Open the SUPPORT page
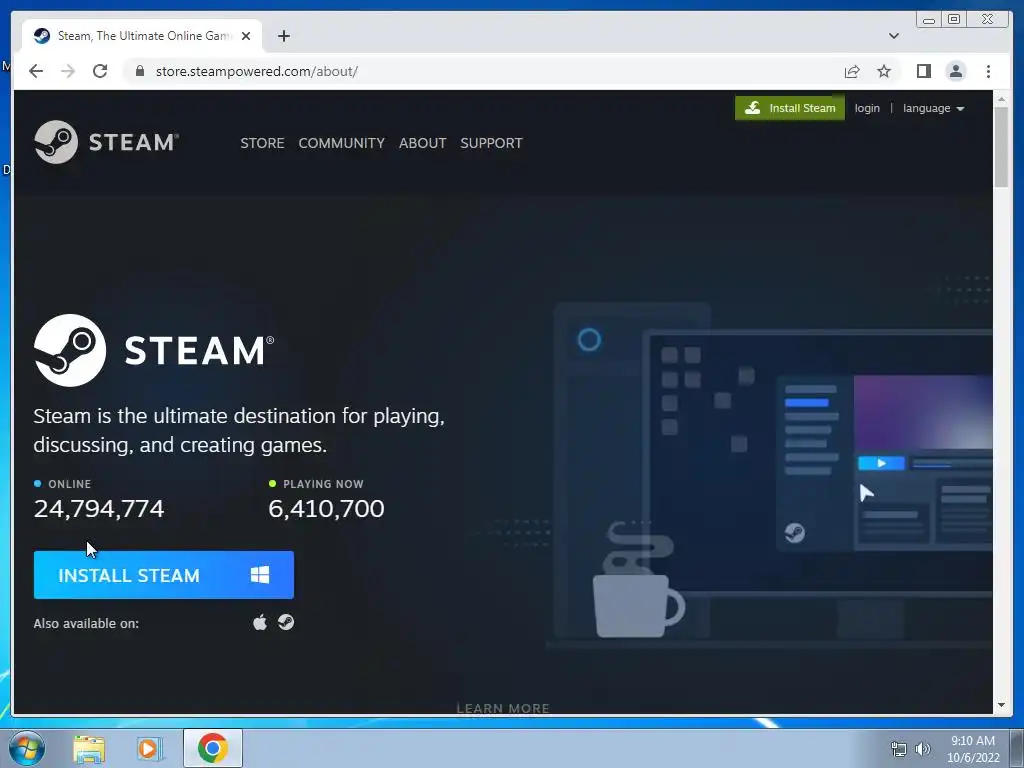 (x=491, y=143)
